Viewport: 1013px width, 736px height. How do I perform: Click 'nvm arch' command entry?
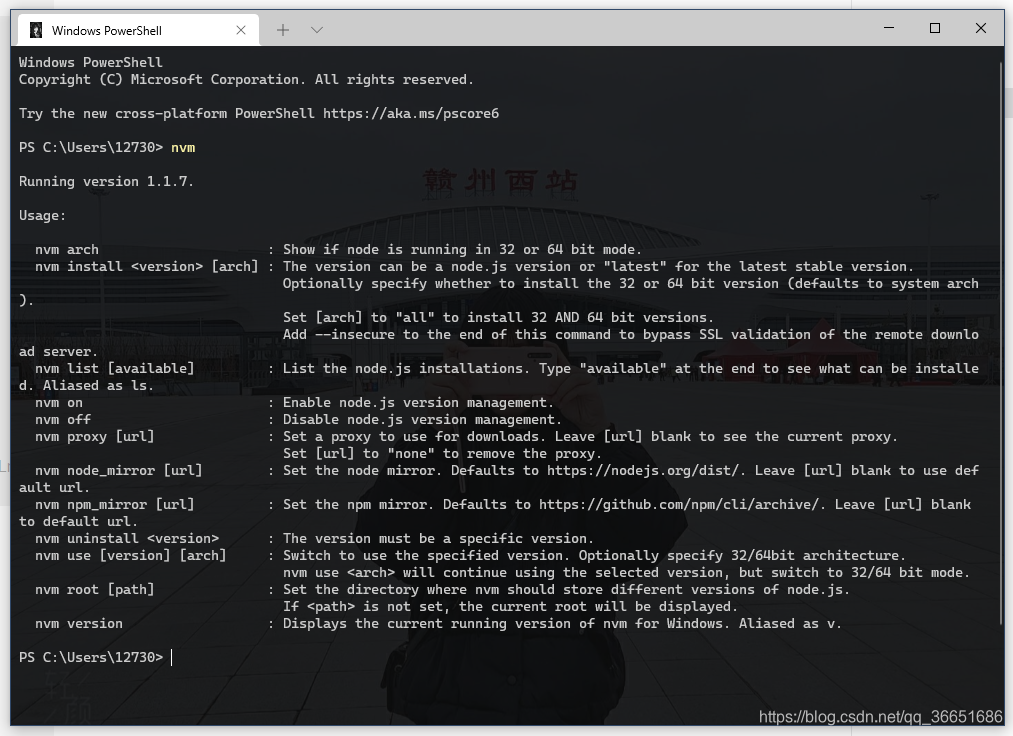tap(67, 249)
